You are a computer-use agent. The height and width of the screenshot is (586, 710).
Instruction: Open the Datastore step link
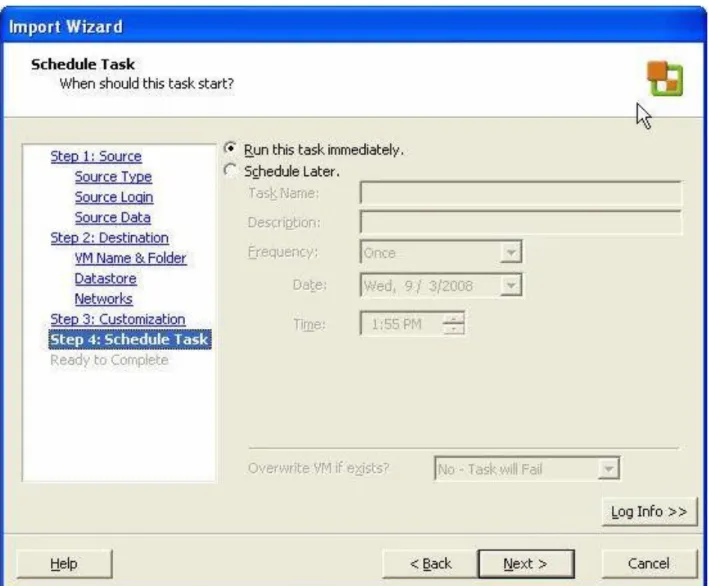(x=106, y=279)
